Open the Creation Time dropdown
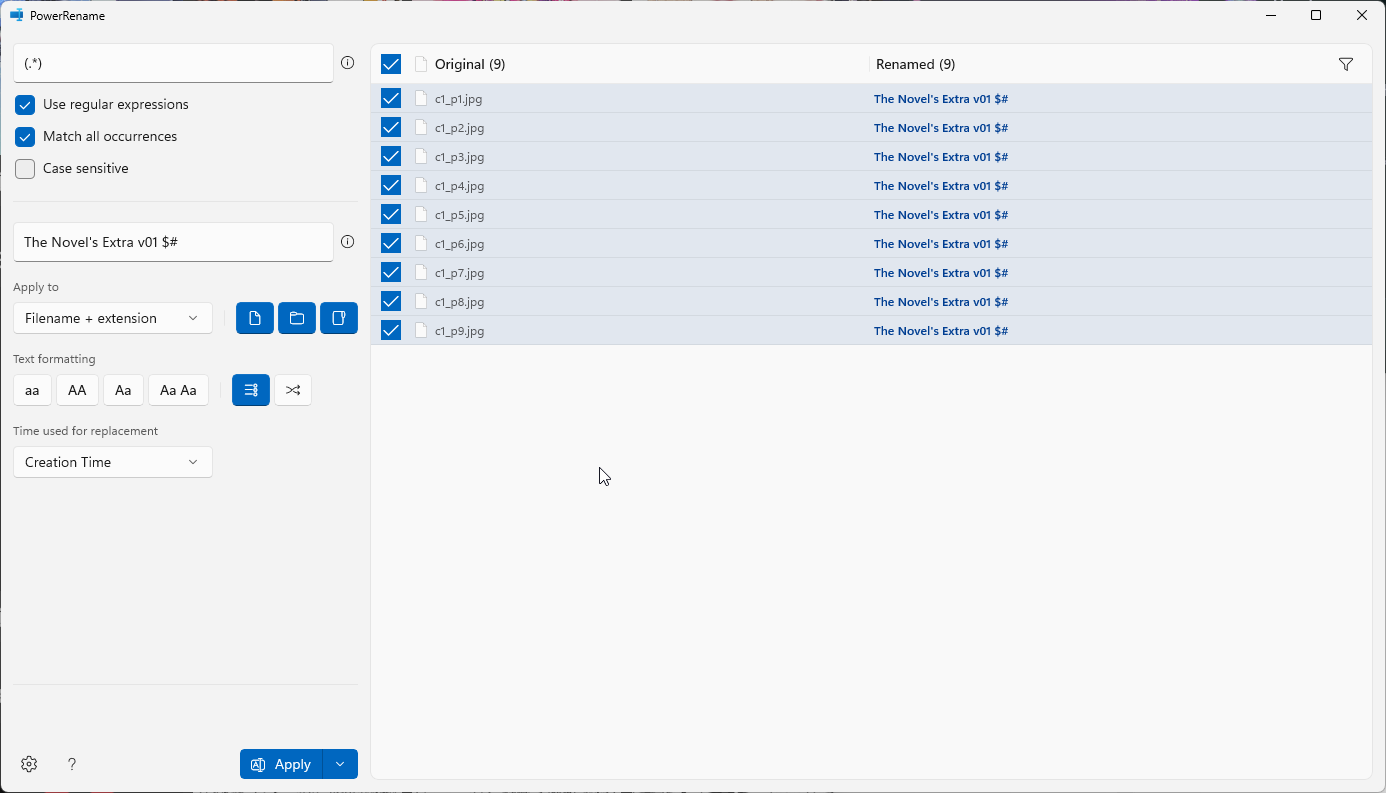 point(113,462)
